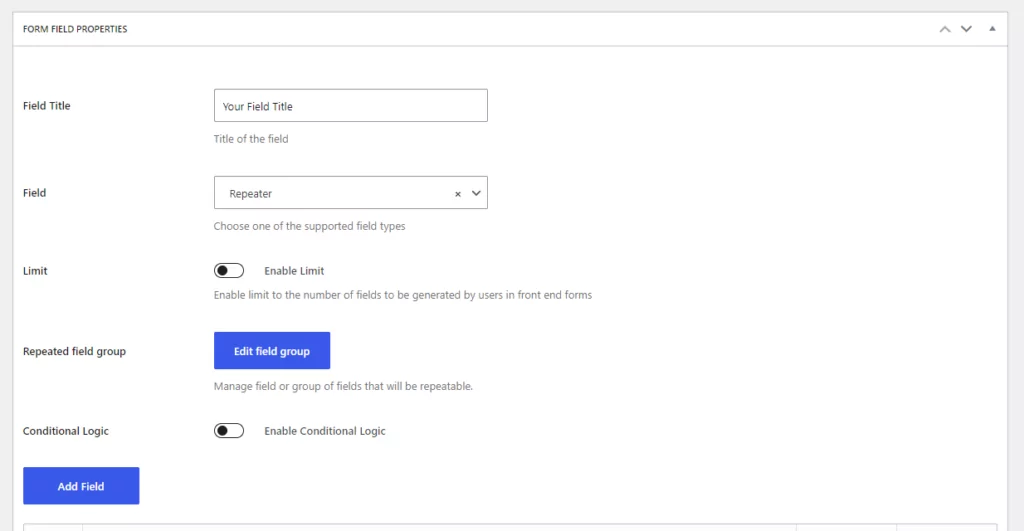Move the Form Field Properties panel down
The height and width of the screenshot is (531, 1024).
pos(967,29)
